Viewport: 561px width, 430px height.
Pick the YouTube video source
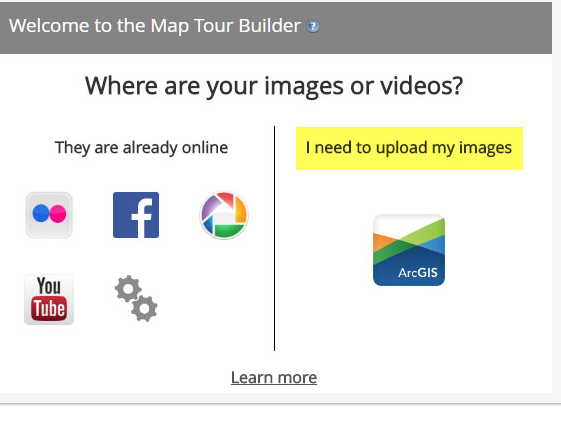(x=49, y=299)
